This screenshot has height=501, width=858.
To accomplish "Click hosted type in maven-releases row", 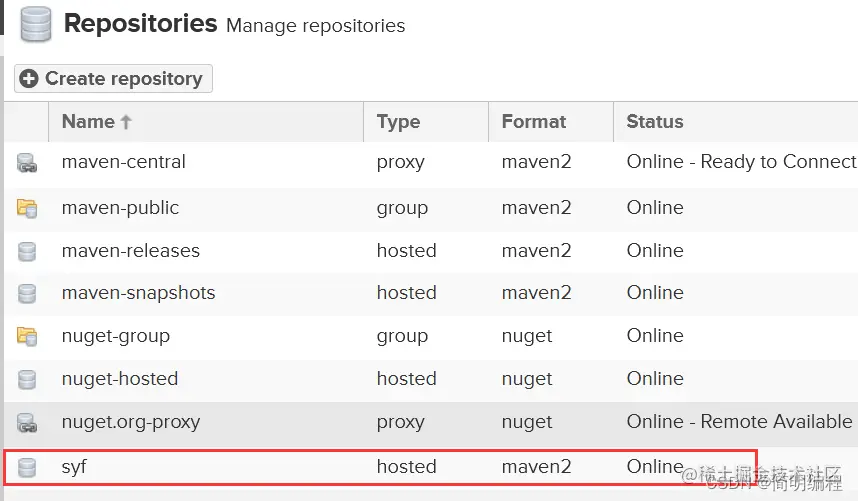I will (x=407, y=250).
